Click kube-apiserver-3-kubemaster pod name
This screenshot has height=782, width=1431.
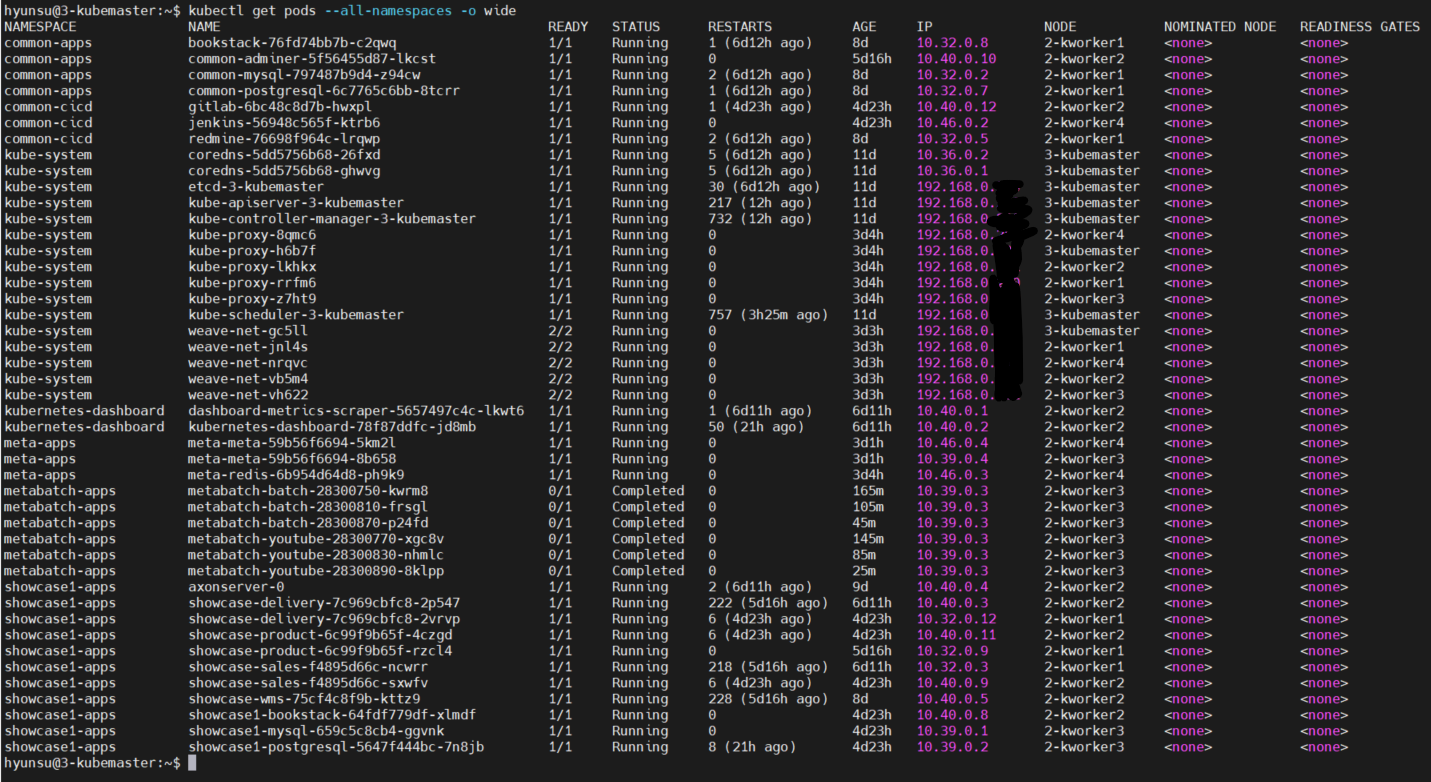tap(296, 203)
